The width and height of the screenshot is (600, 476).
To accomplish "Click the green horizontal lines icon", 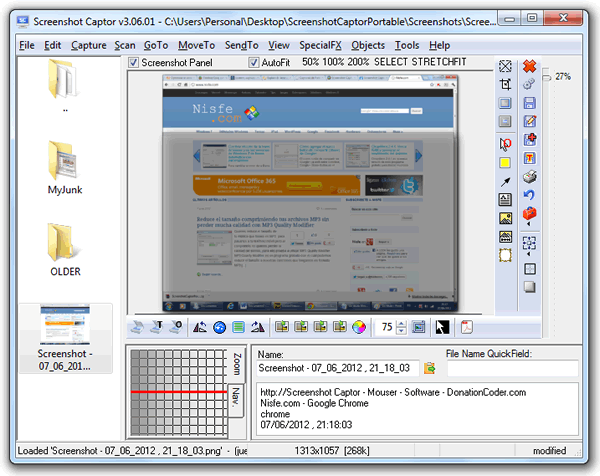I will (x=238, y=328).
